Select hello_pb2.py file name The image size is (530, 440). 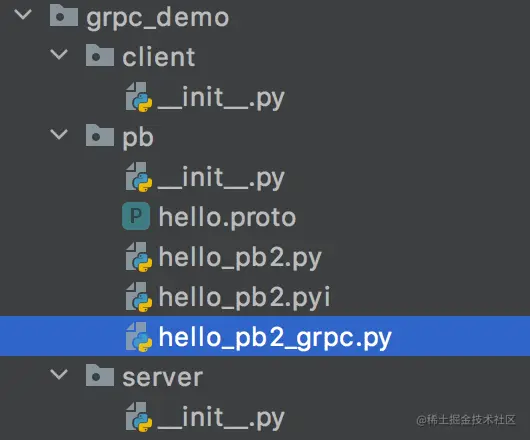coord(240,258)
